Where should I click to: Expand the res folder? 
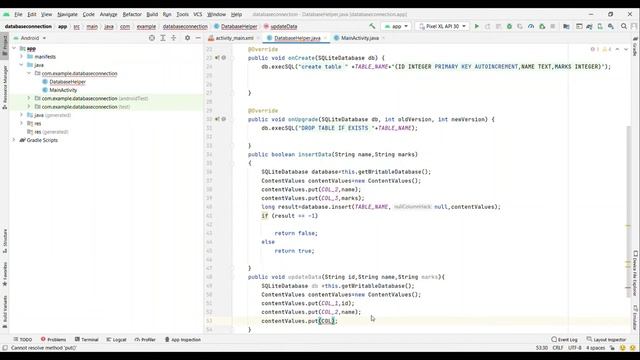[22, 123]
